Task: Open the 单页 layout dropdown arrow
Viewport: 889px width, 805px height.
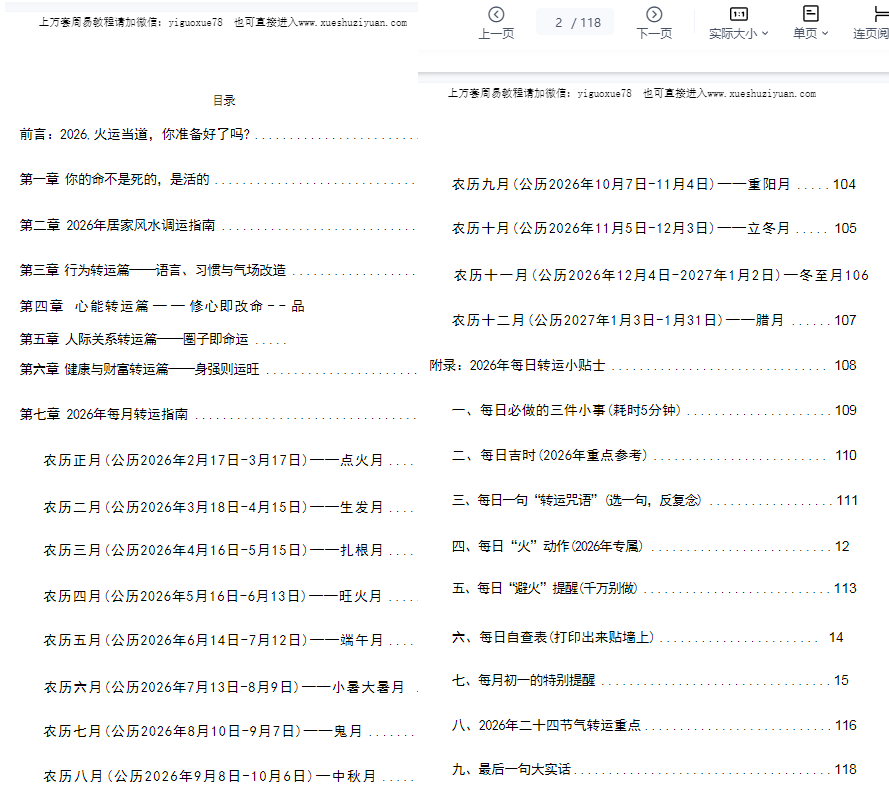Action: coord(825,33)
